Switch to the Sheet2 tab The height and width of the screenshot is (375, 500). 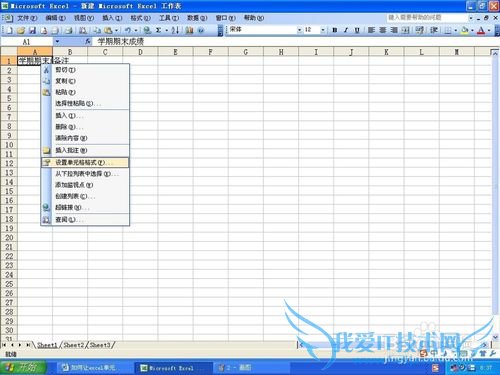(x=73, y=345)
